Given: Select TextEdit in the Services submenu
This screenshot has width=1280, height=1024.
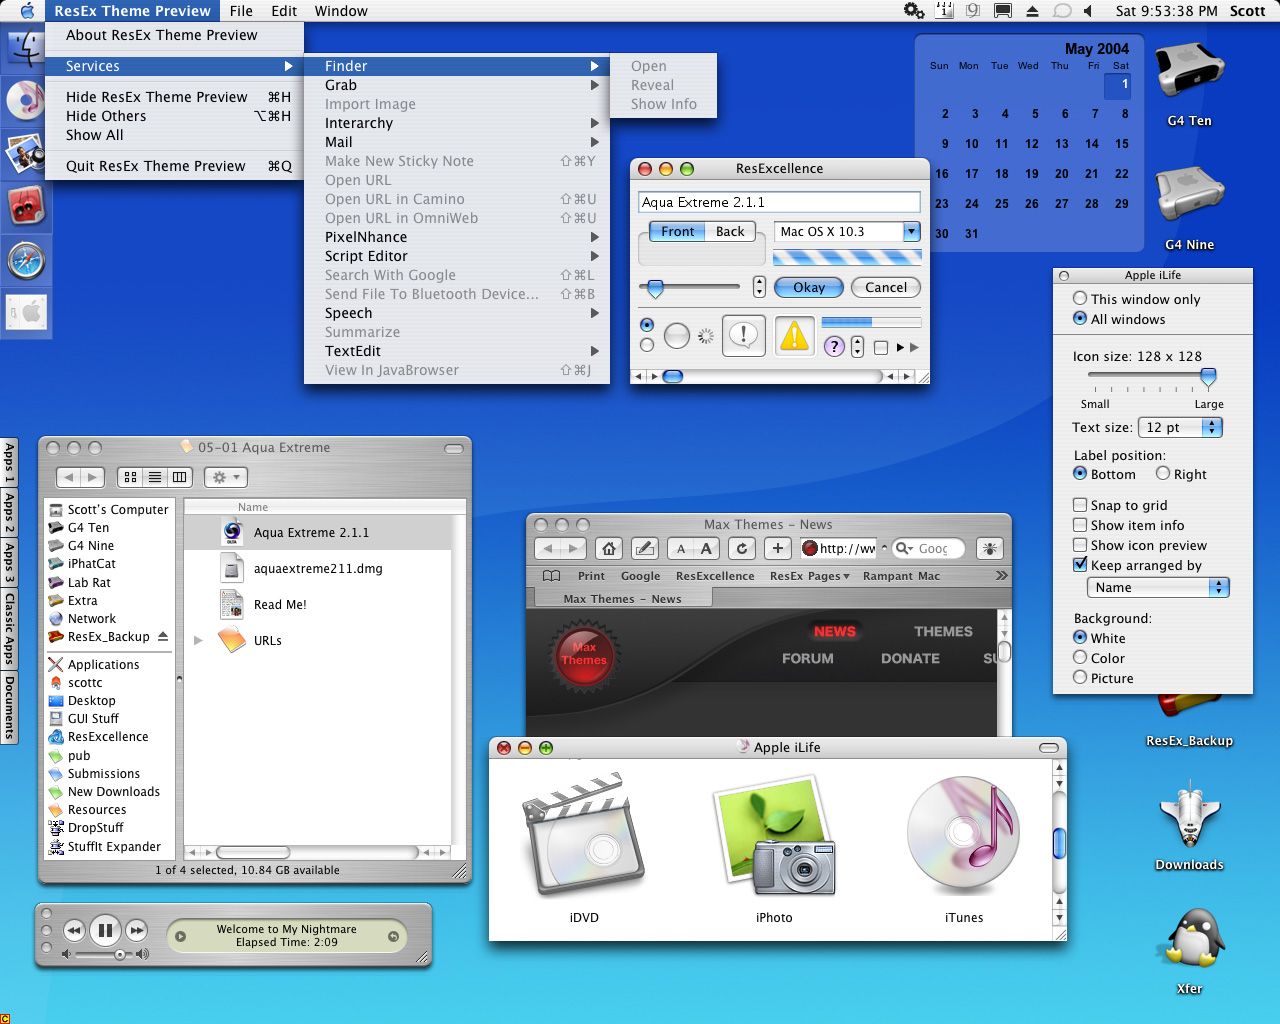Looking at the screenshot, I should 353,351.
